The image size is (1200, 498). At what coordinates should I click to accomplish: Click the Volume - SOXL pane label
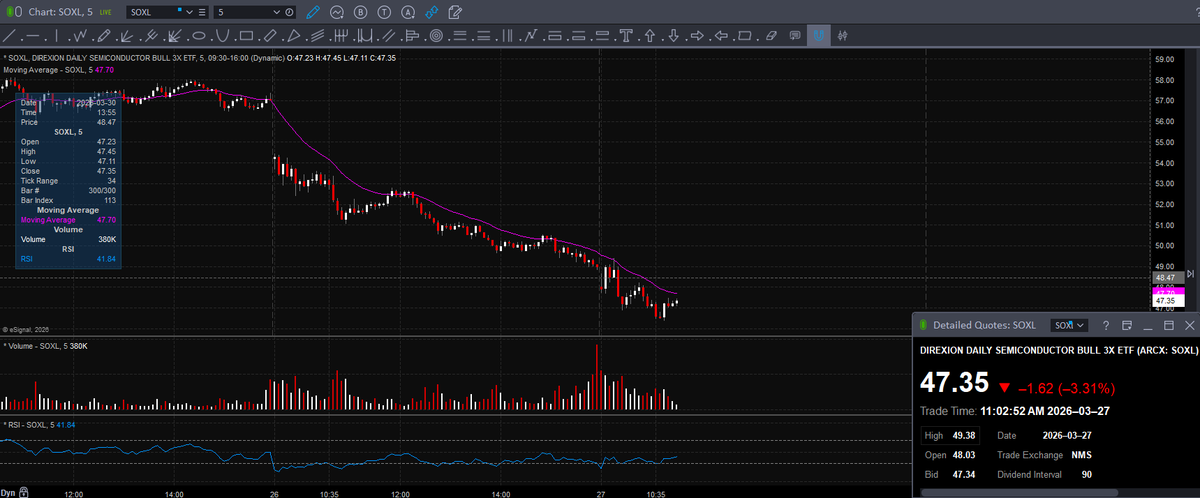[x=46, y=346]
